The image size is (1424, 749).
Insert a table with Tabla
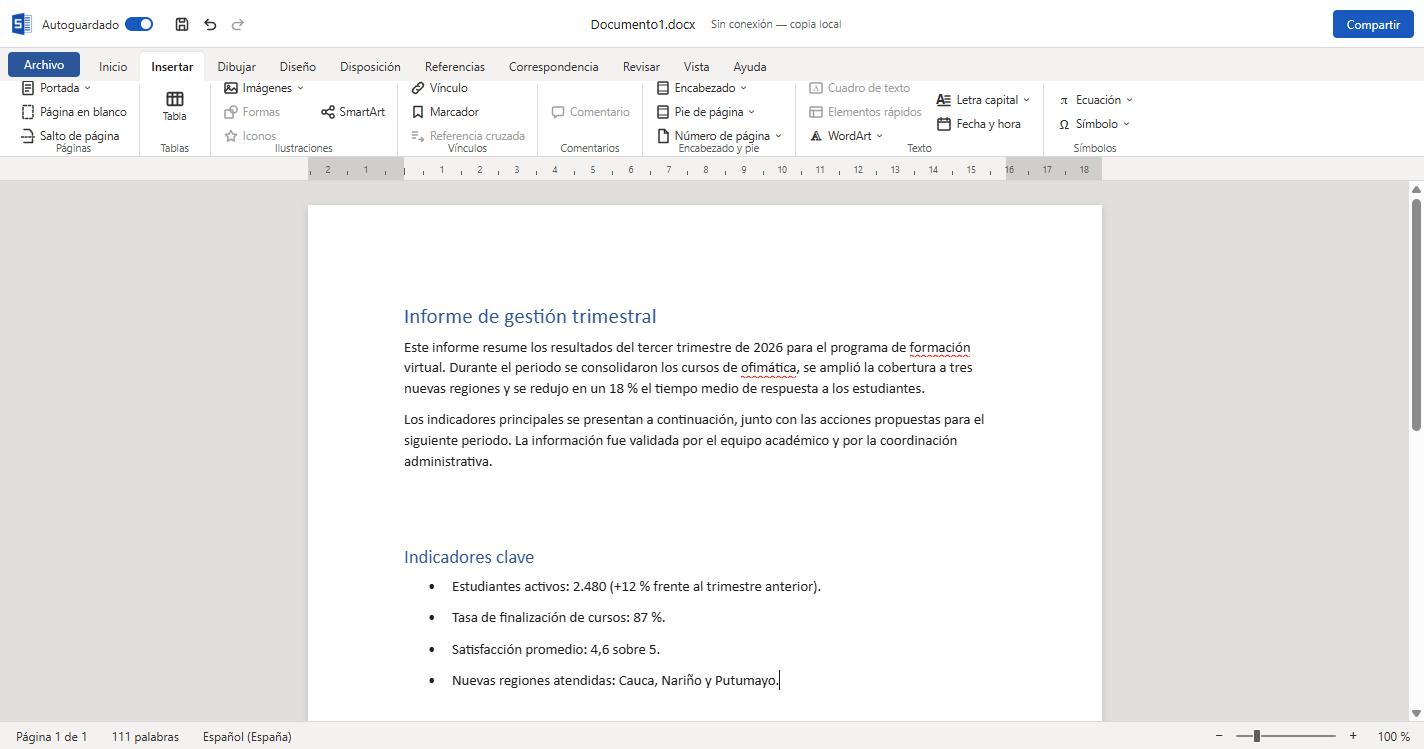175,106
